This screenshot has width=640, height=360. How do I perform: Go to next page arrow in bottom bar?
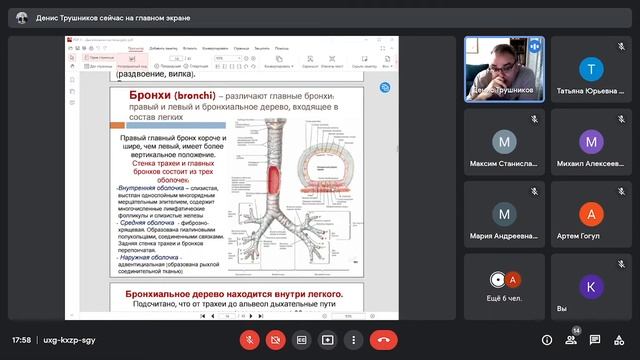click(x=251, y=316)
